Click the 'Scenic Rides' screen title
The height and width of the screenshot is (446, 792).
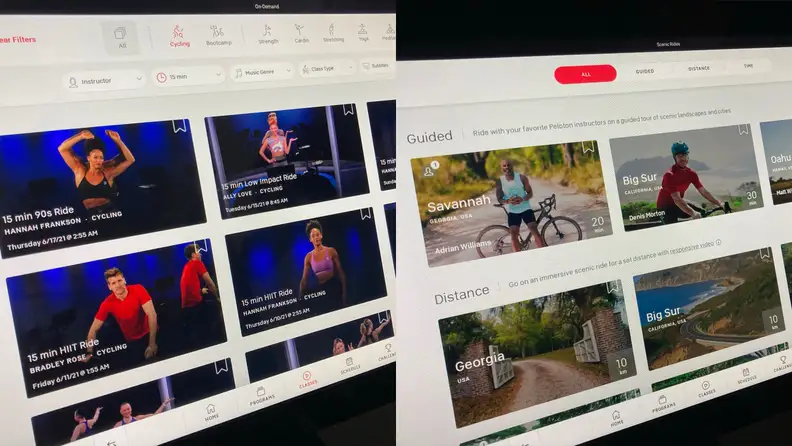[x=668, y=44]
